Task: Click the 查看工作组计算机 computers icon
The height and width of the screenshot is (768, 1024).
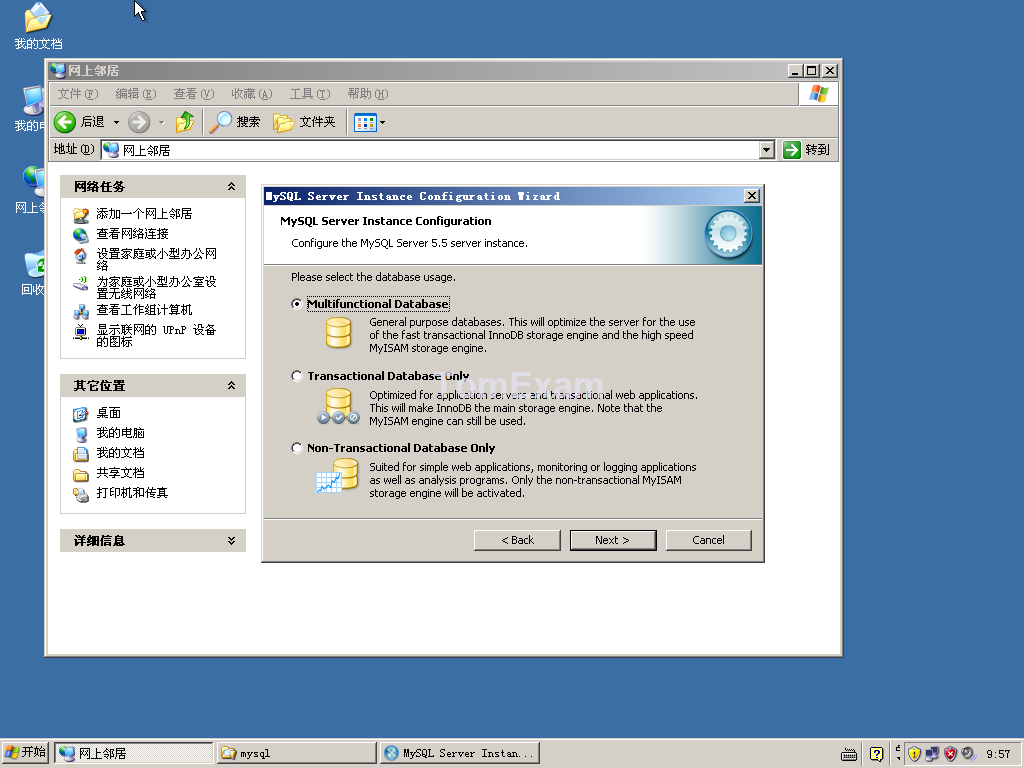Action: pos(81,311)
